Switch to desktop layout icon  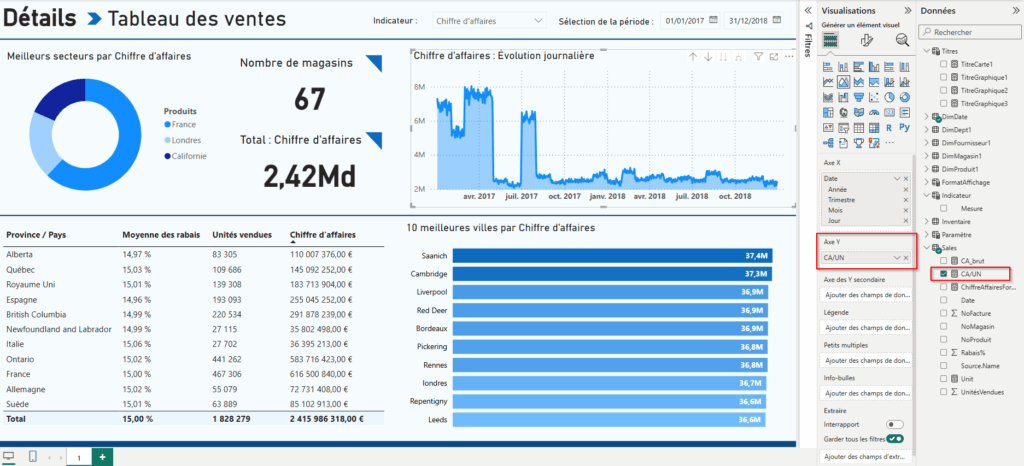click(8, 457)
